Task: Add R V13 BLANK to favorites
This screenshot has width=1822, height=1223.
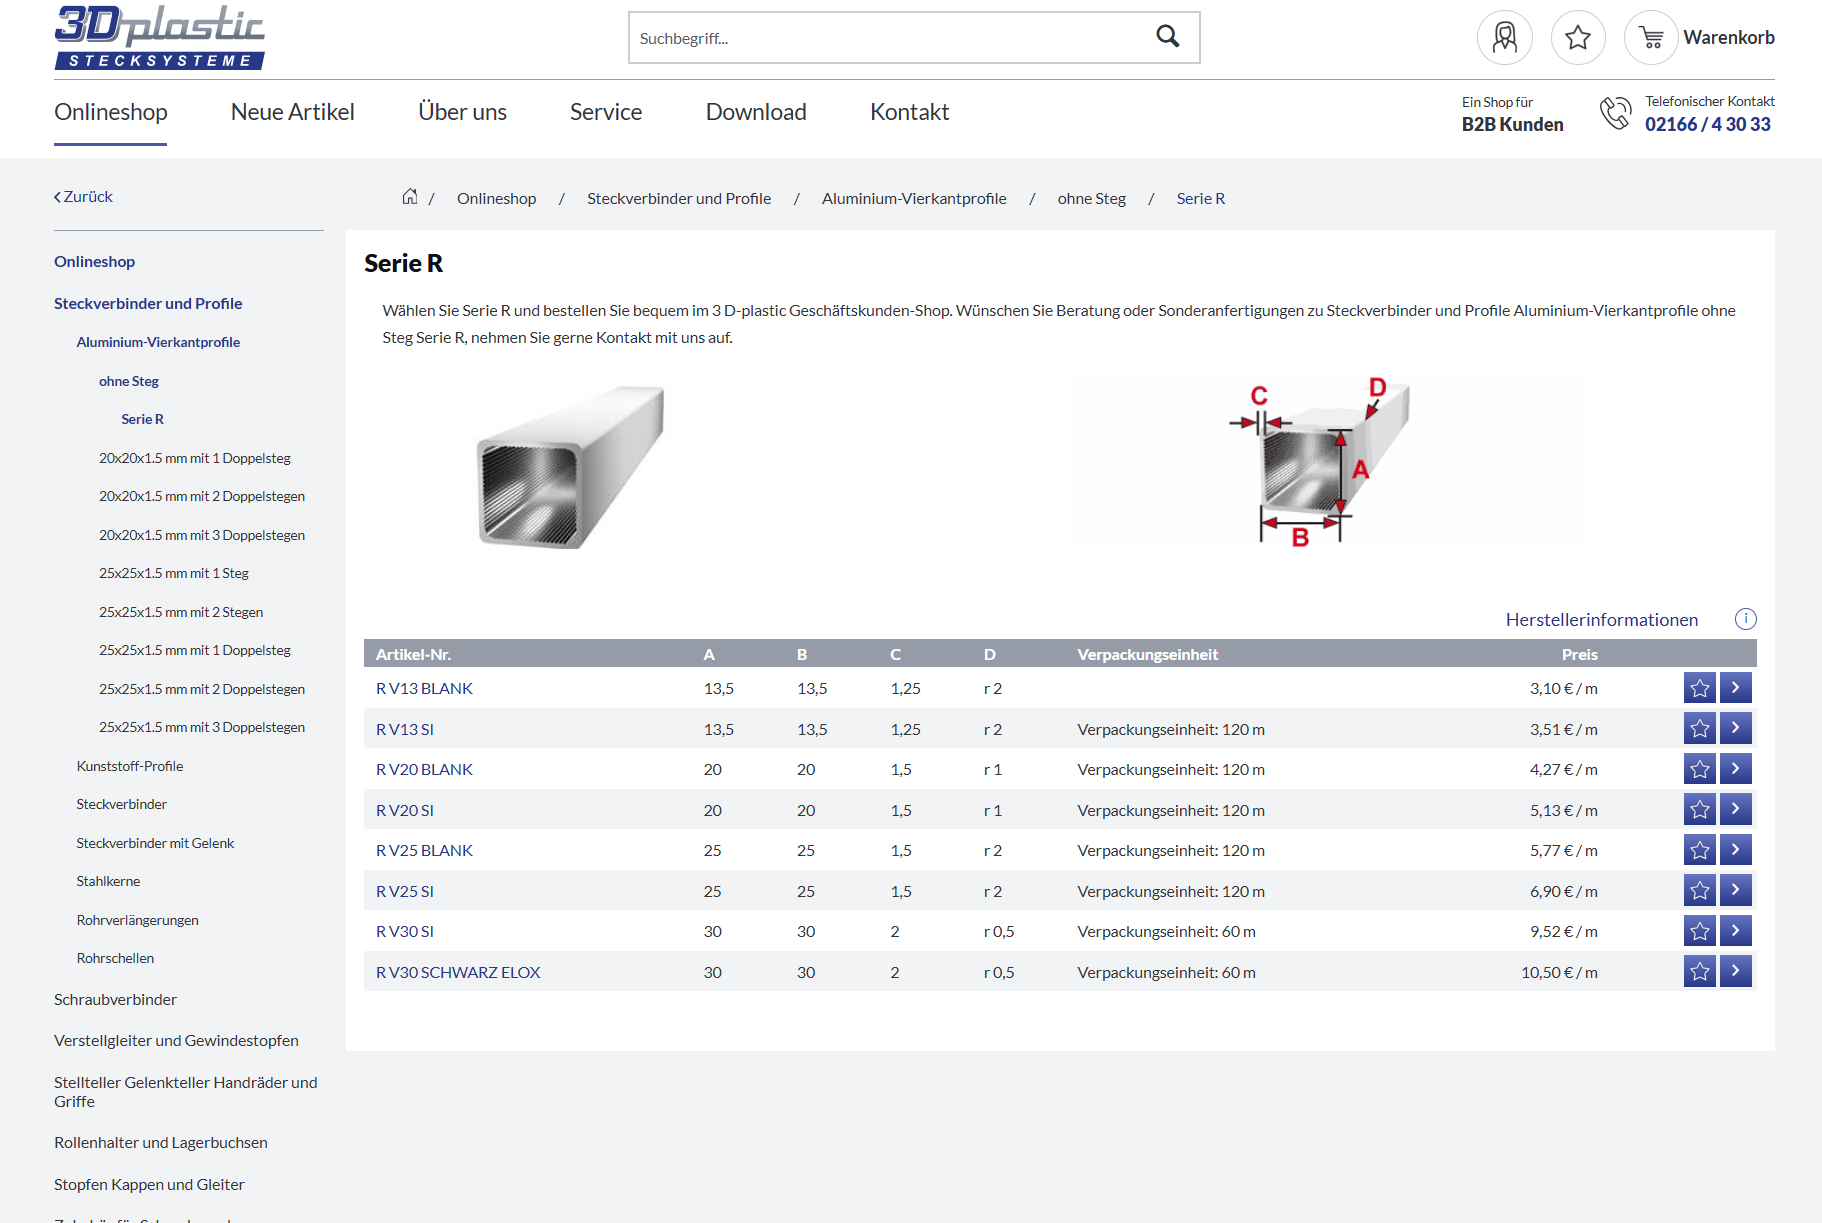Action: [1699, 688]
